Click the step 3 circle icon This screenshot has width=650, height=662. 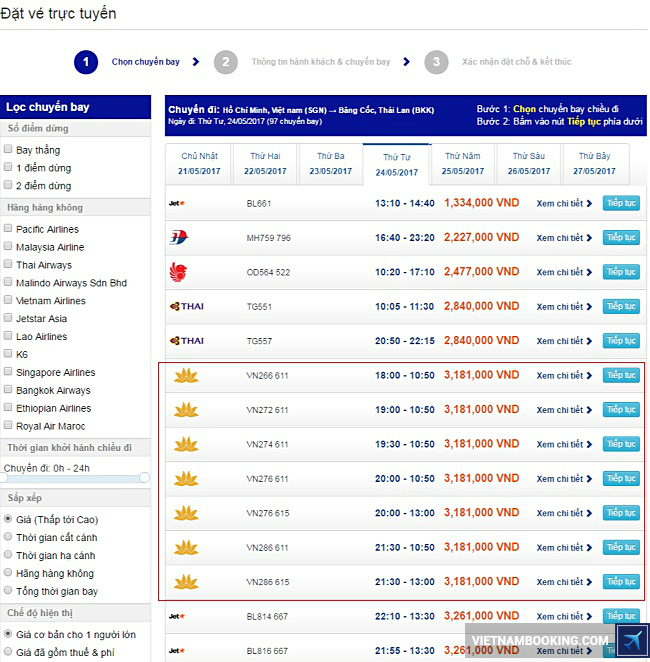436,62
